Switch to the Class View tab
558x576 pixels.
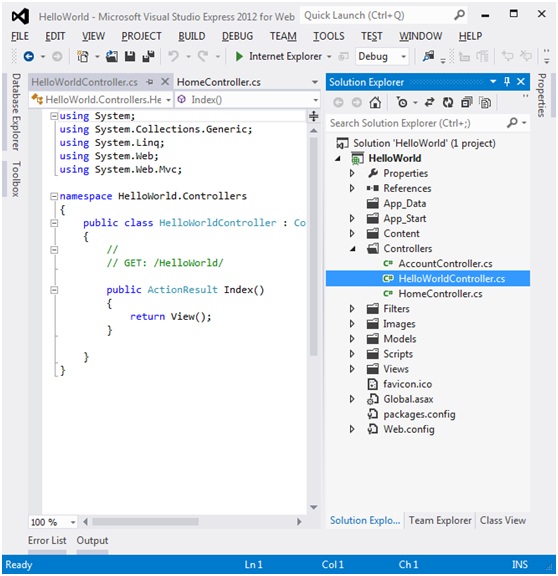503,520
